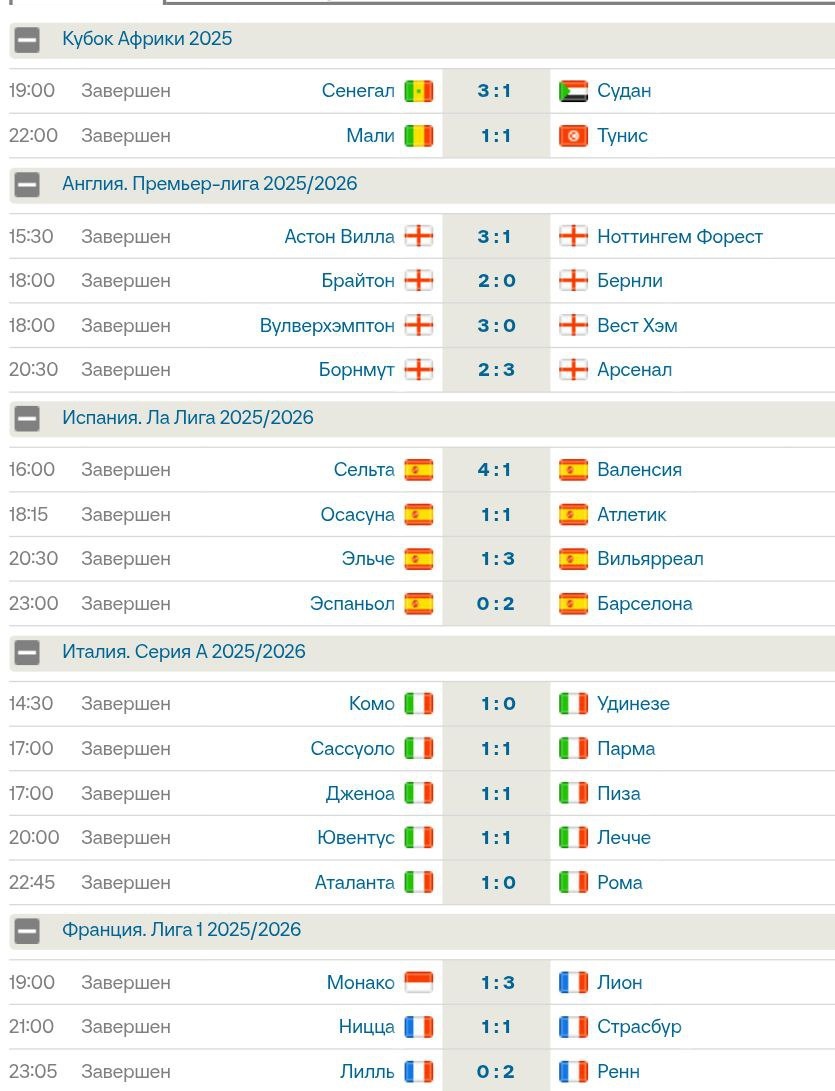Click the Italy flag beside Ювентус
Viewport: 835px width, 1091px height.
click(x=418, y=838)
